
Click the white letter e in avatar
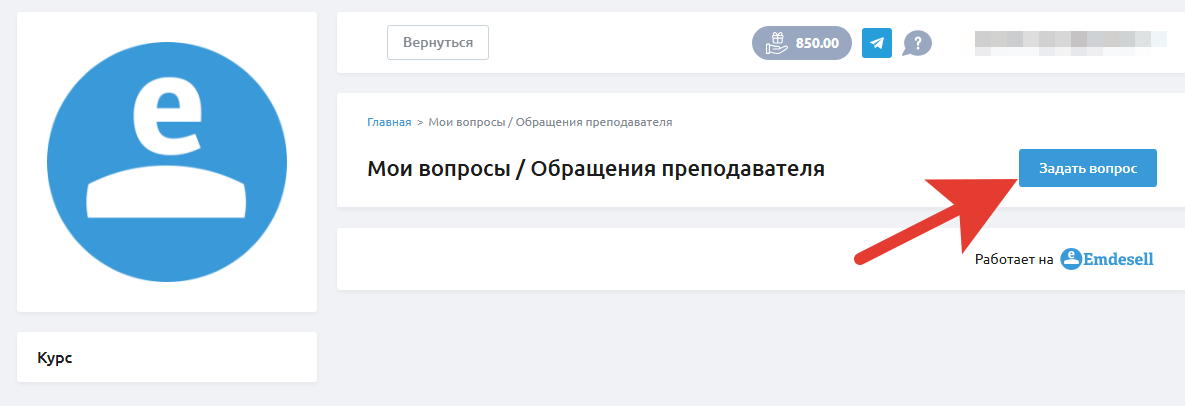pyautogui.click(x=168, y=116)
